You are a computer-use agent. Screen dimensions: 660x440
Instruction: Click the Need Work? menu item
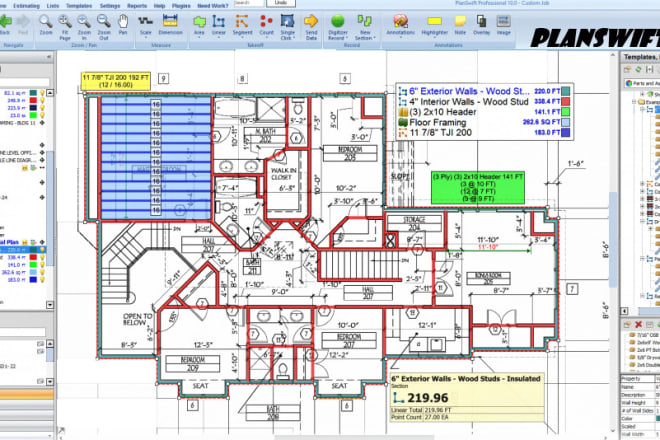click(213, 6)
